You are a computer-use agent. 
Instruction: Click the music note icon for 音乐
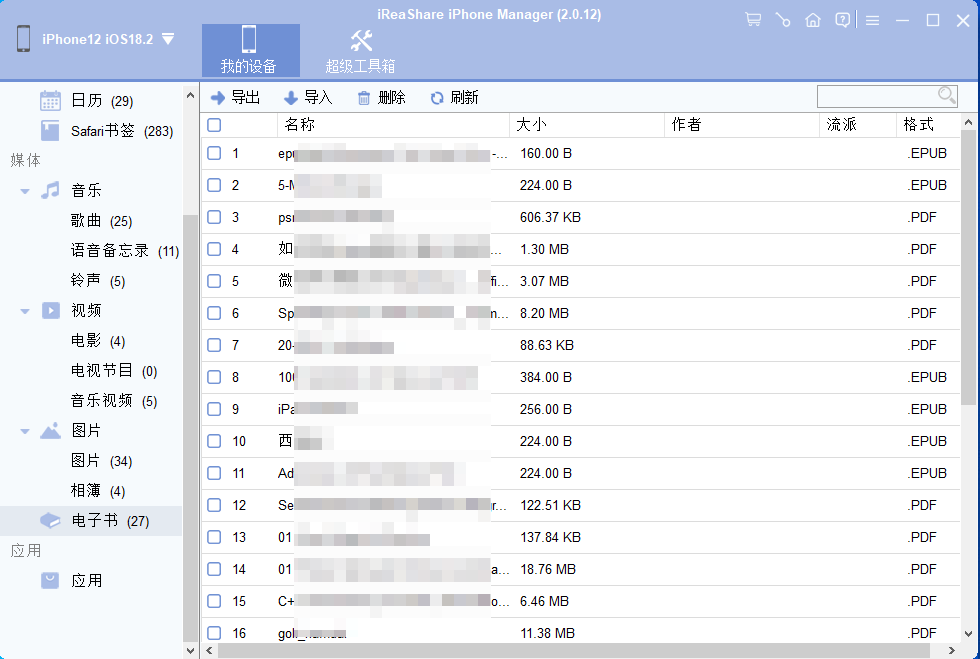(50, 190)
